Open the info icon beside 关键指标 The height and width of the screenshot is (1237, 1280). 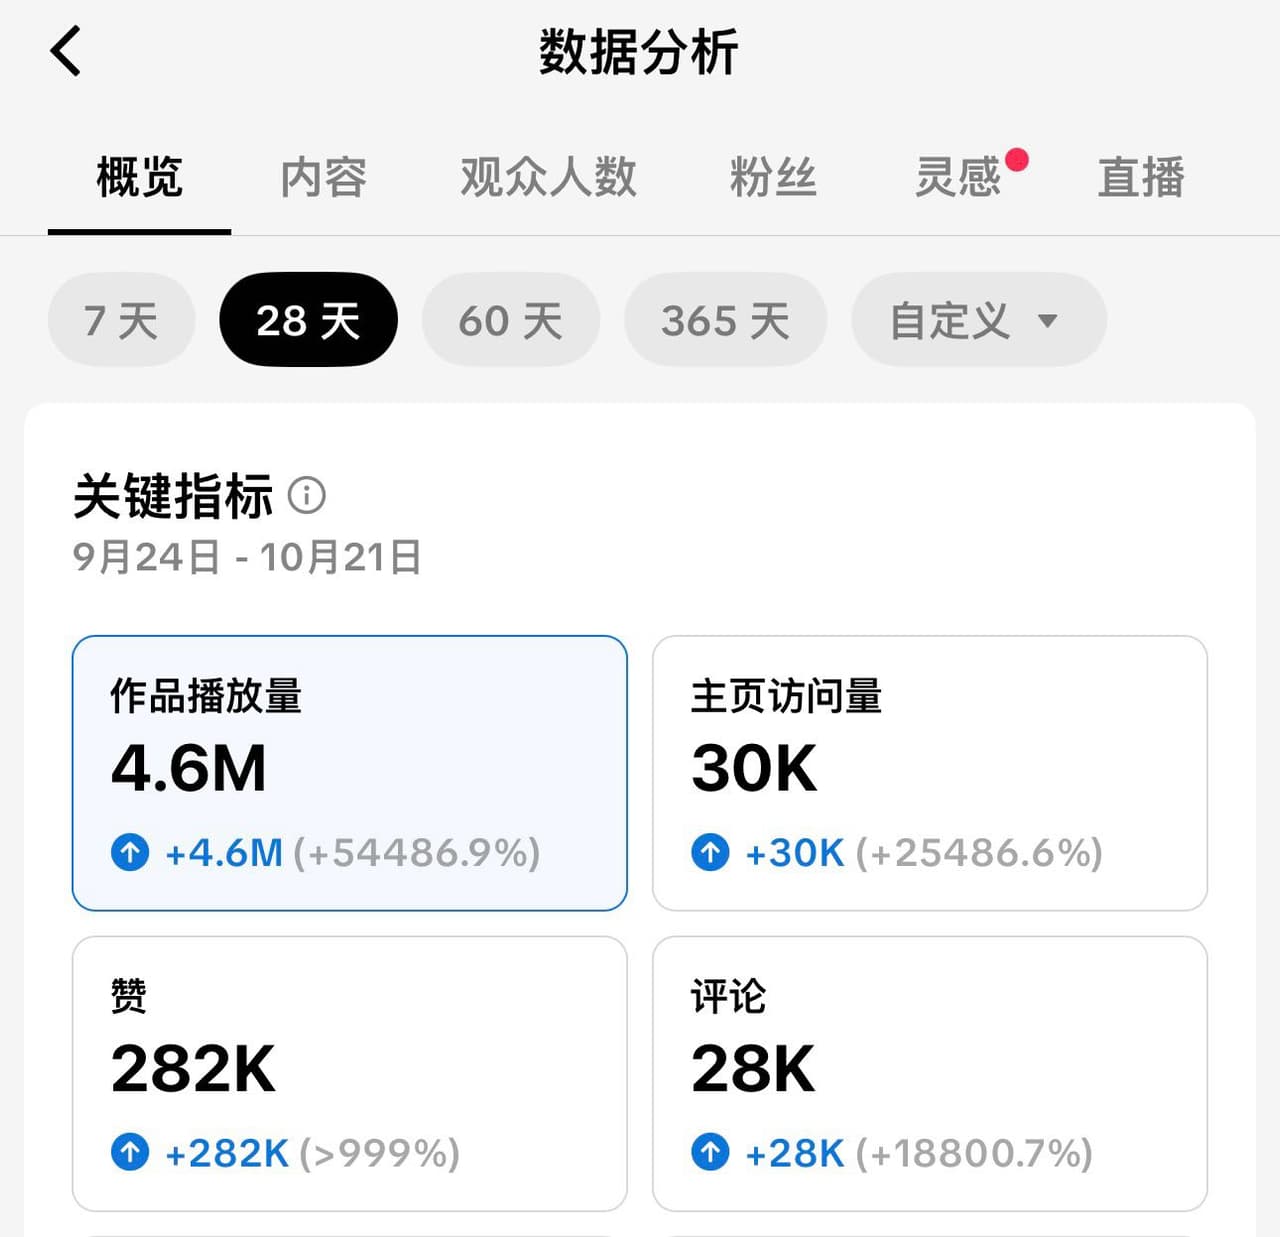click(307, 495)
